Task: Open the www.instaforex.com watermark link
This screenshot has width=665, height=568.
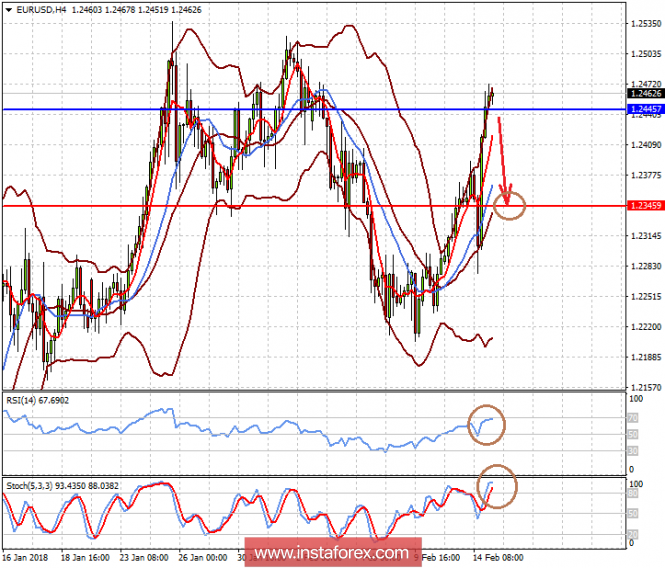Action: point(331,552)
